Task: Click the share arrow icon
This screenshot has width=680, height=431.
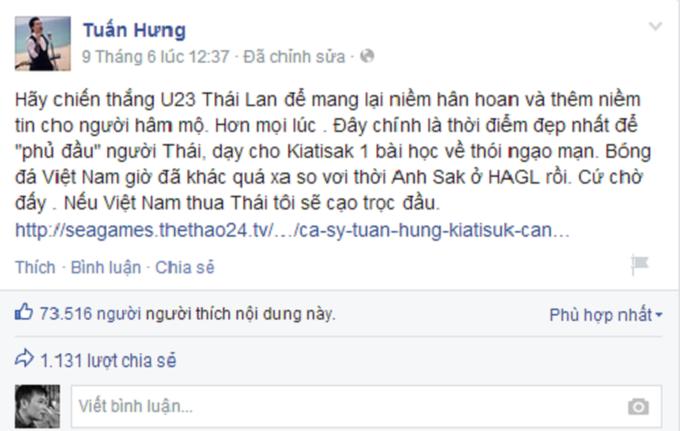Action: 24,358
